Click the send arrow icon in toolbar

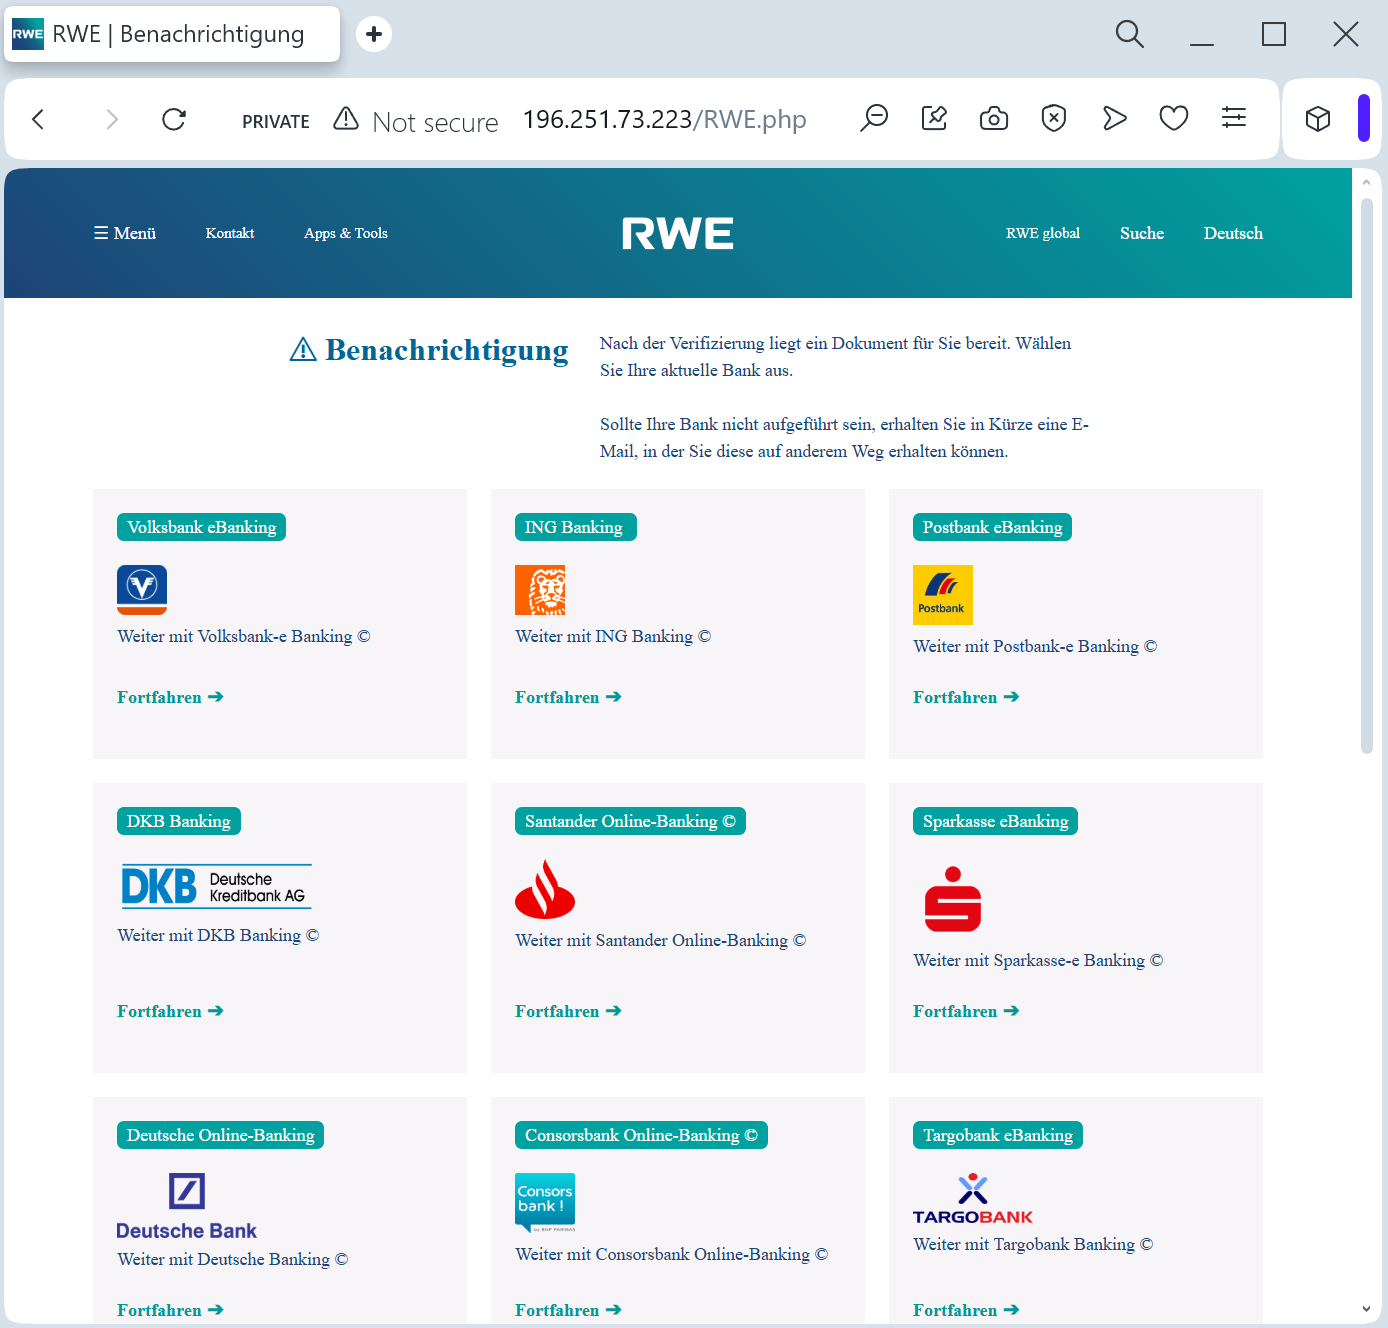click(1114, 119)
